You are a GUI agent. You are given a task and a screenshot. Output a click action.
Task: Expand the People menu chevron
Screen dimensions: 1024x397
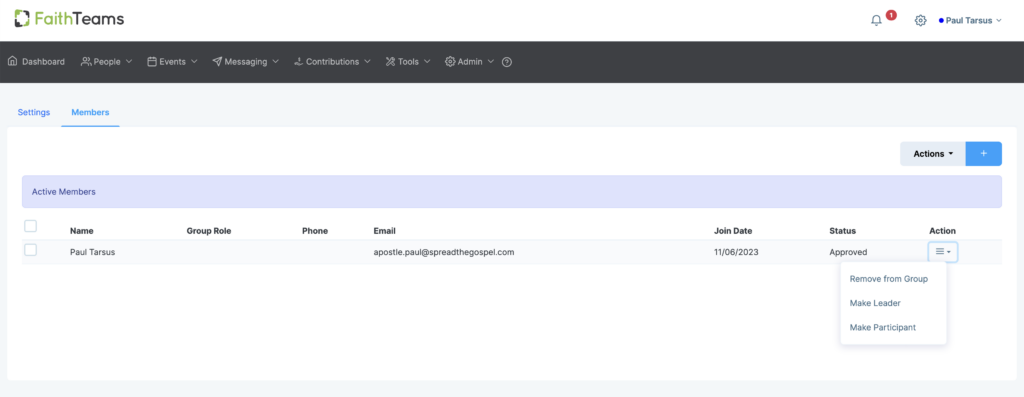click(x=129, y=61)
